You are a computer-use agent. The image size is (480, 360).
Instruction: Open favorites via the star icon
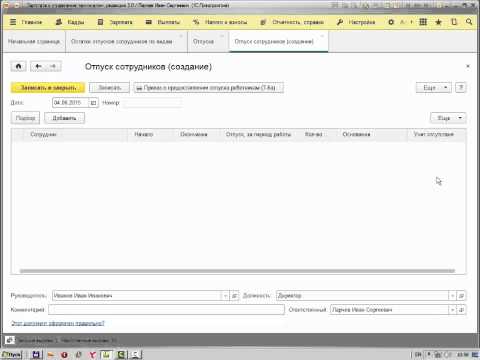pyautogui.click(x=439, y=22)
